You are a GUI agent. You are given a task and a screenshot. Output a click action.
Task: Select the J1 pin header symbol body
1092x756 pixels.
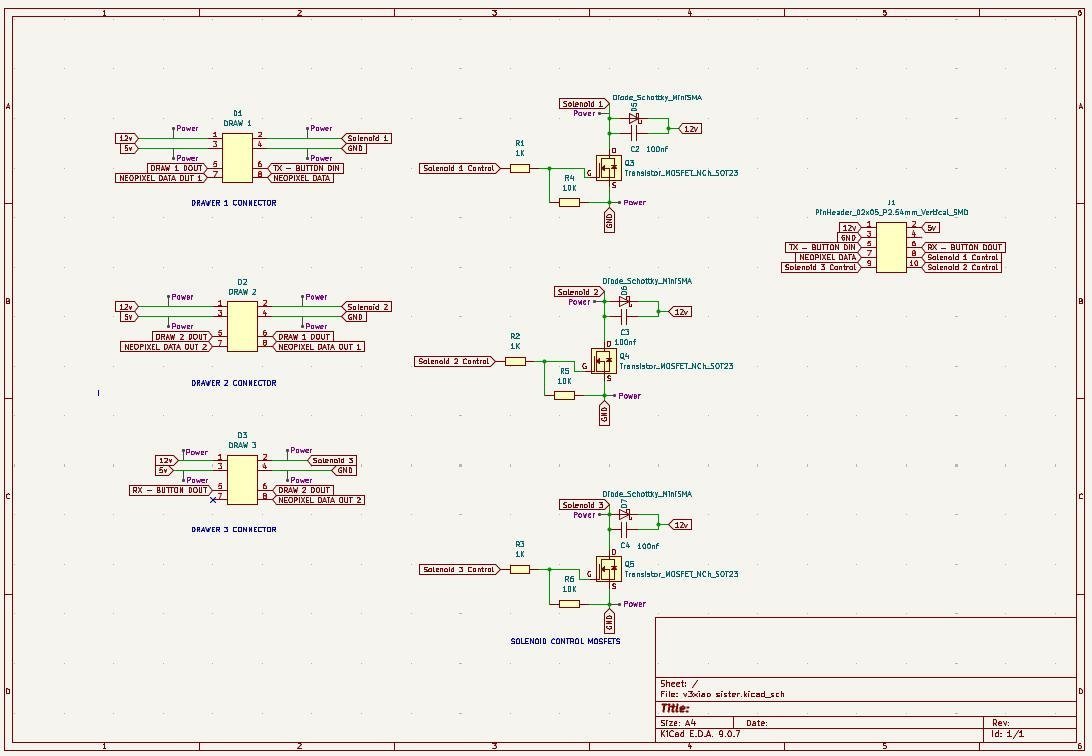coord(891,247)
